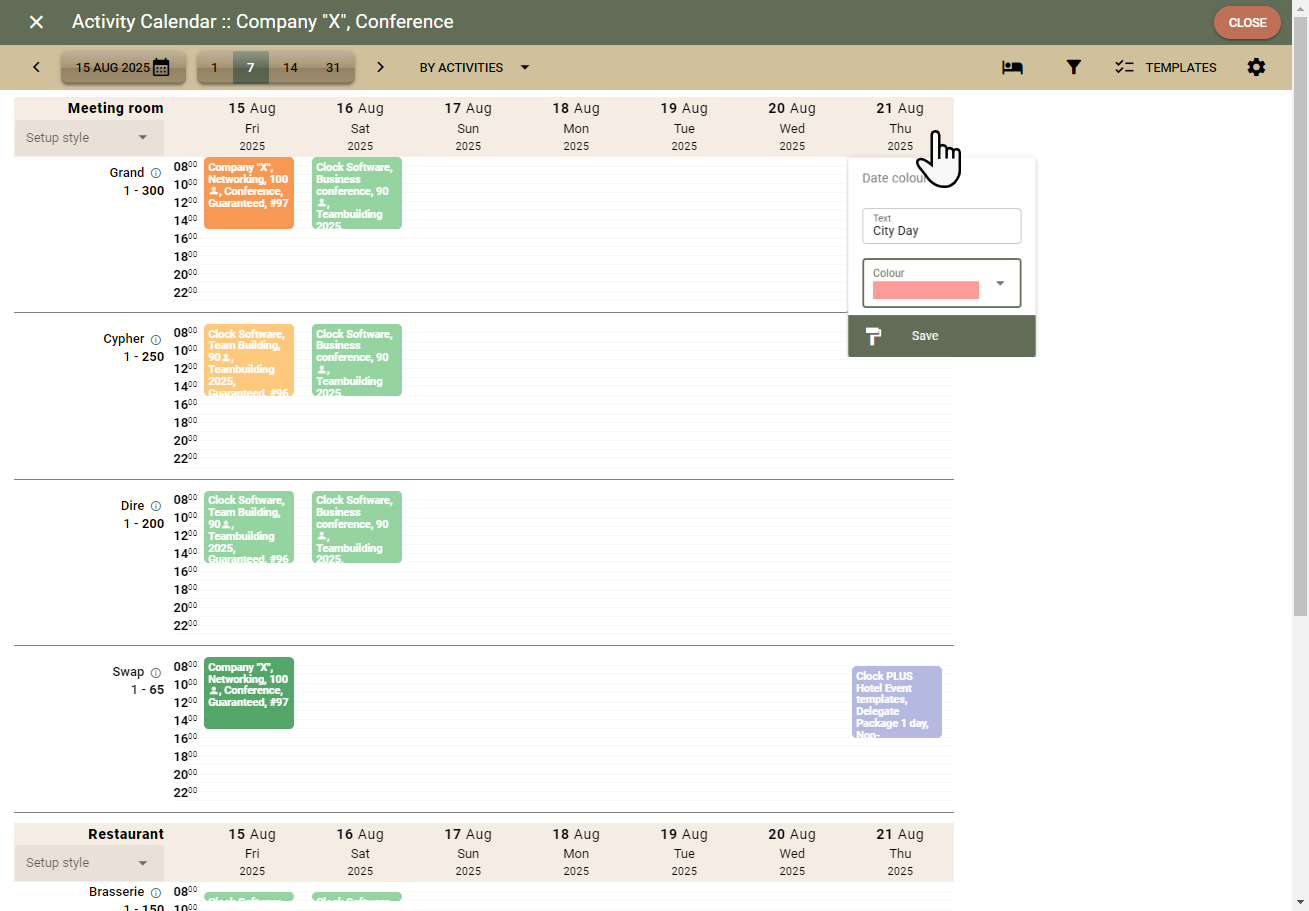Open dark green Company X event in Swap

point(249,693)
